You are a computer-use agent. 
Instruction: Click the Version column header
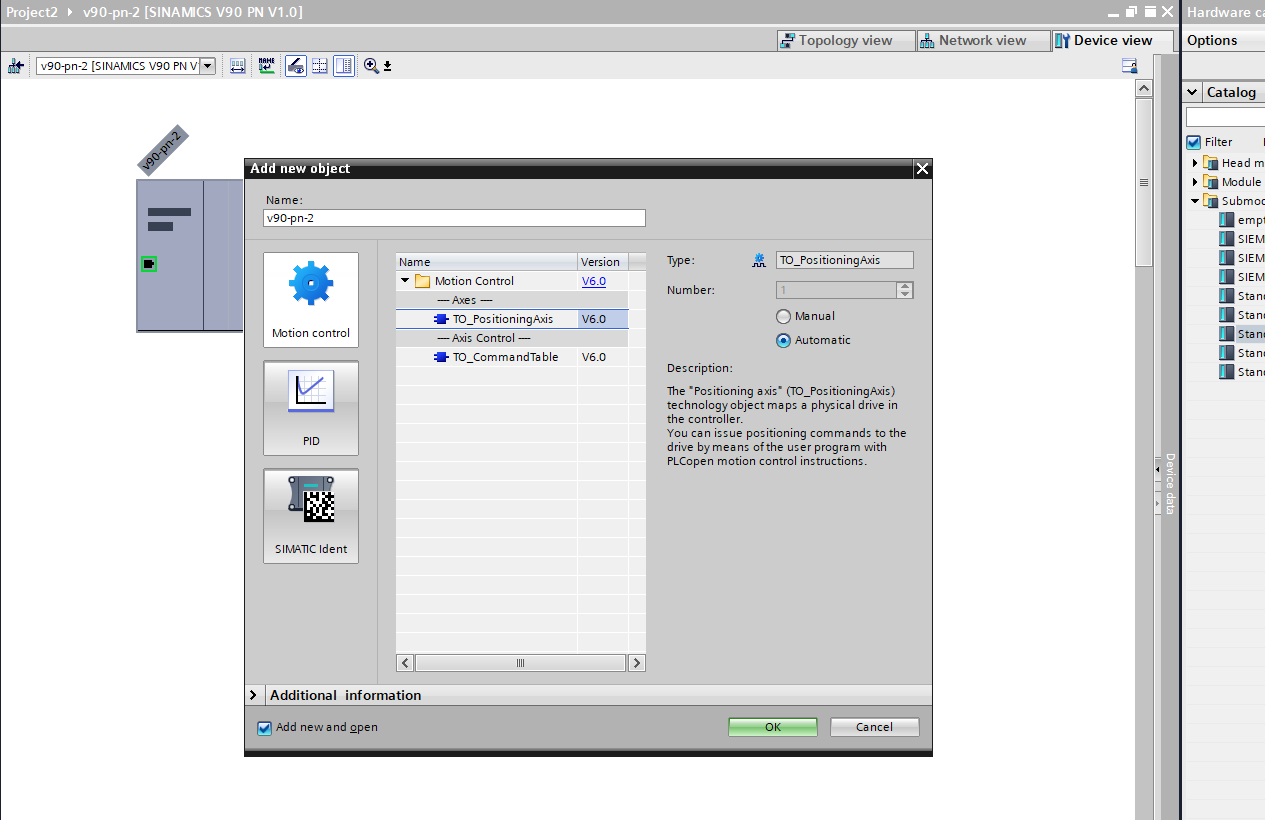coord(603,262)
